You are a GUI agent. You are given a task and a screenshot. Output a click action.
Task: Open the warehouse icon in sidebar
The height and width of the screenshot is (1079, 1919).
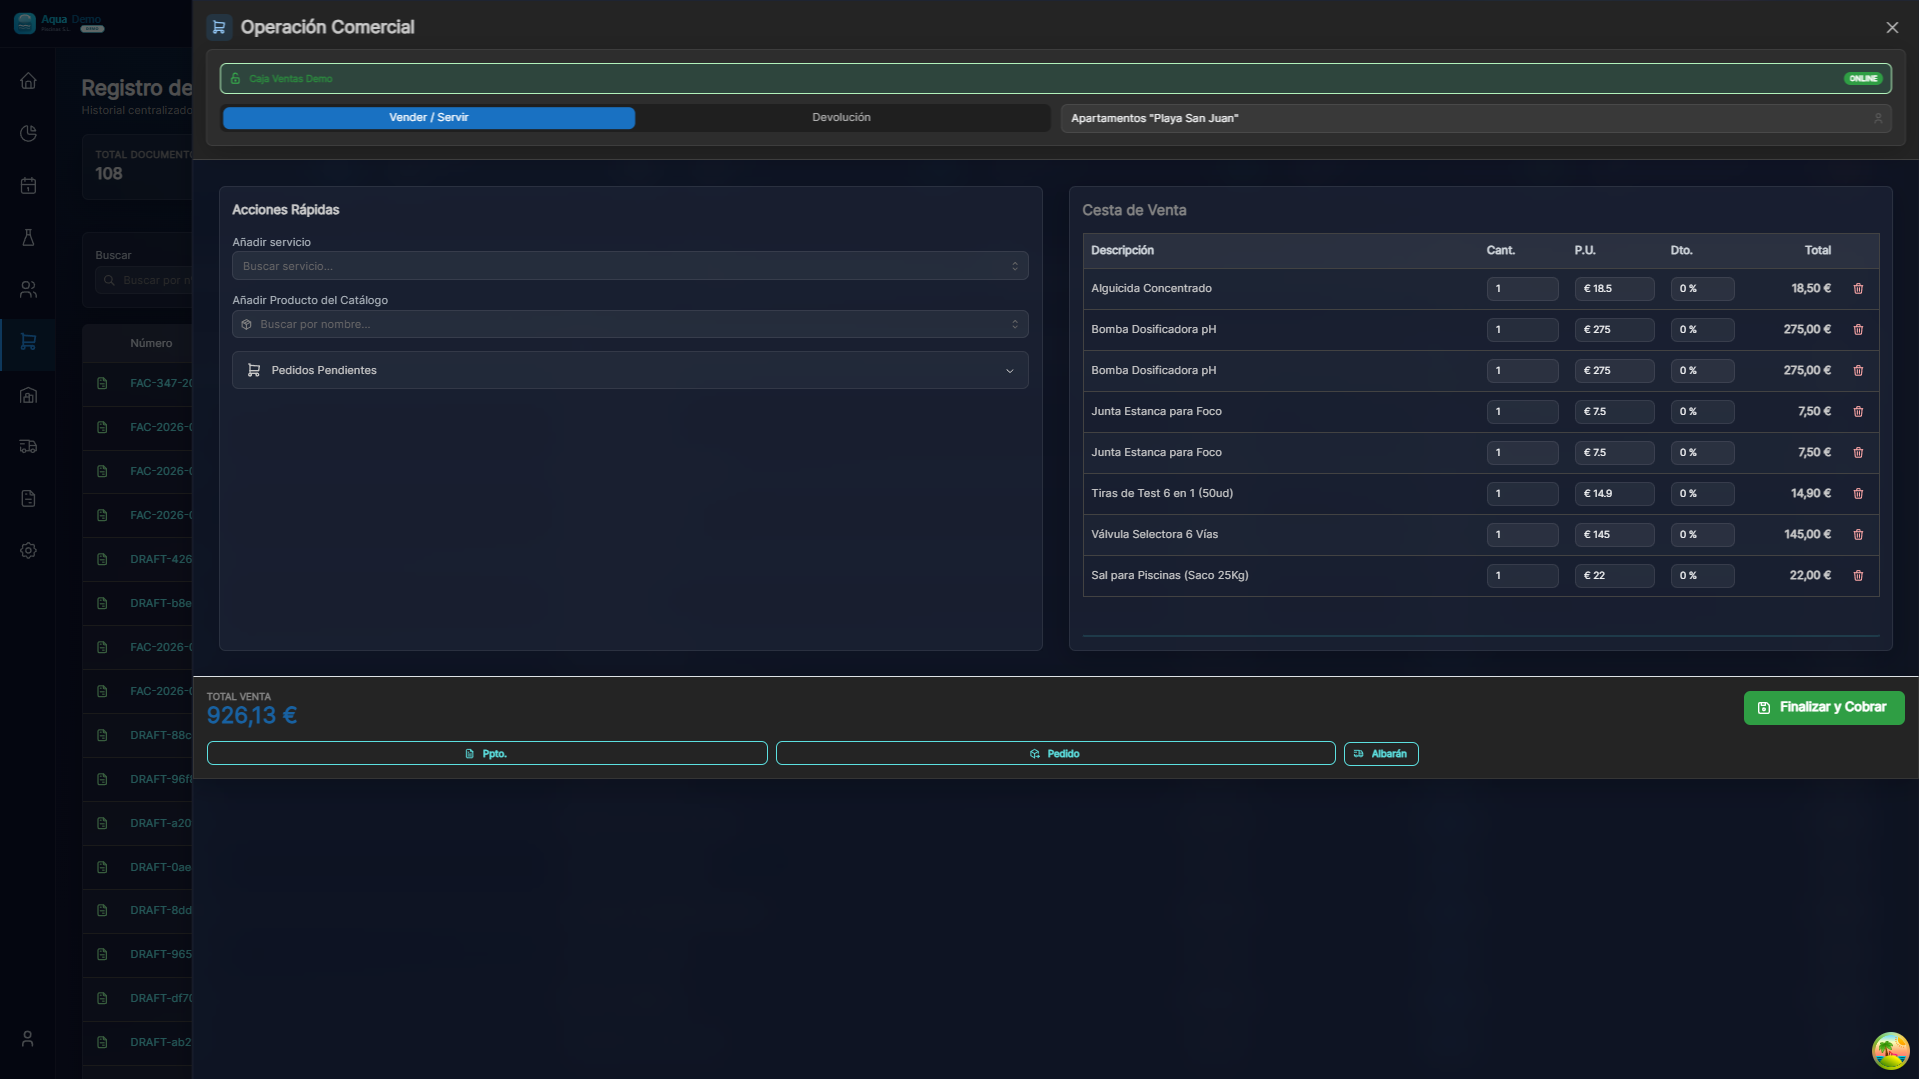click(x=28, y=395)
